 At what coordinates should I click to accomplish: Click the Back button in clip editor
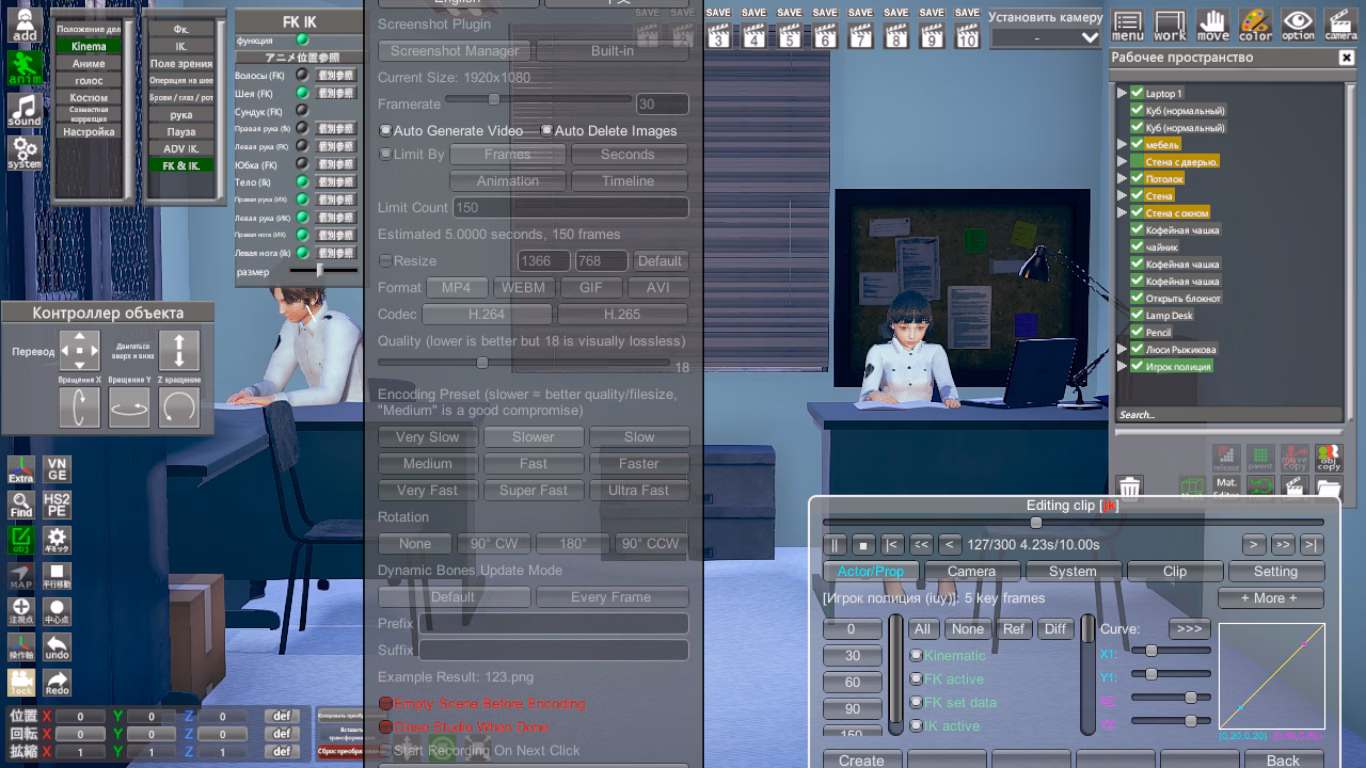(1283, 760)
